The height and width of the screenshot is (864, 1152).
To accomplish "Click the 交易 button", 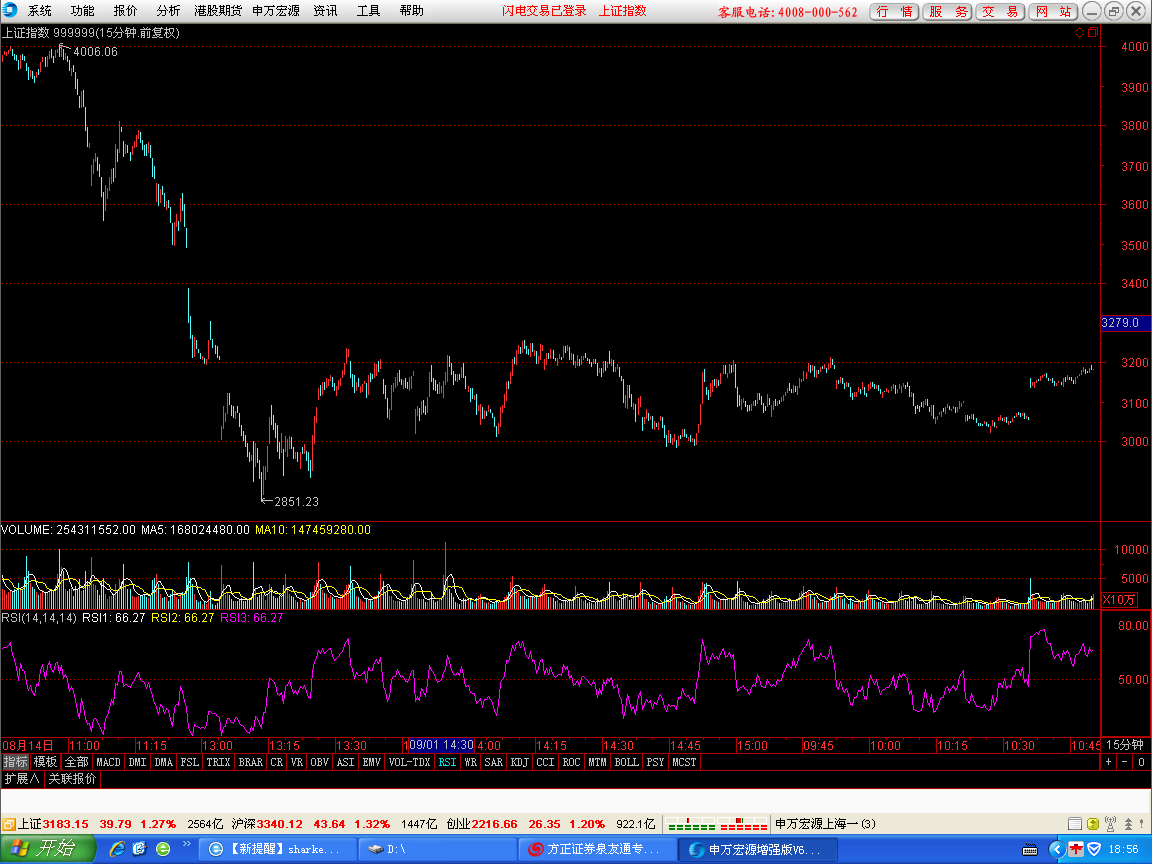I will coord(1001,11).
